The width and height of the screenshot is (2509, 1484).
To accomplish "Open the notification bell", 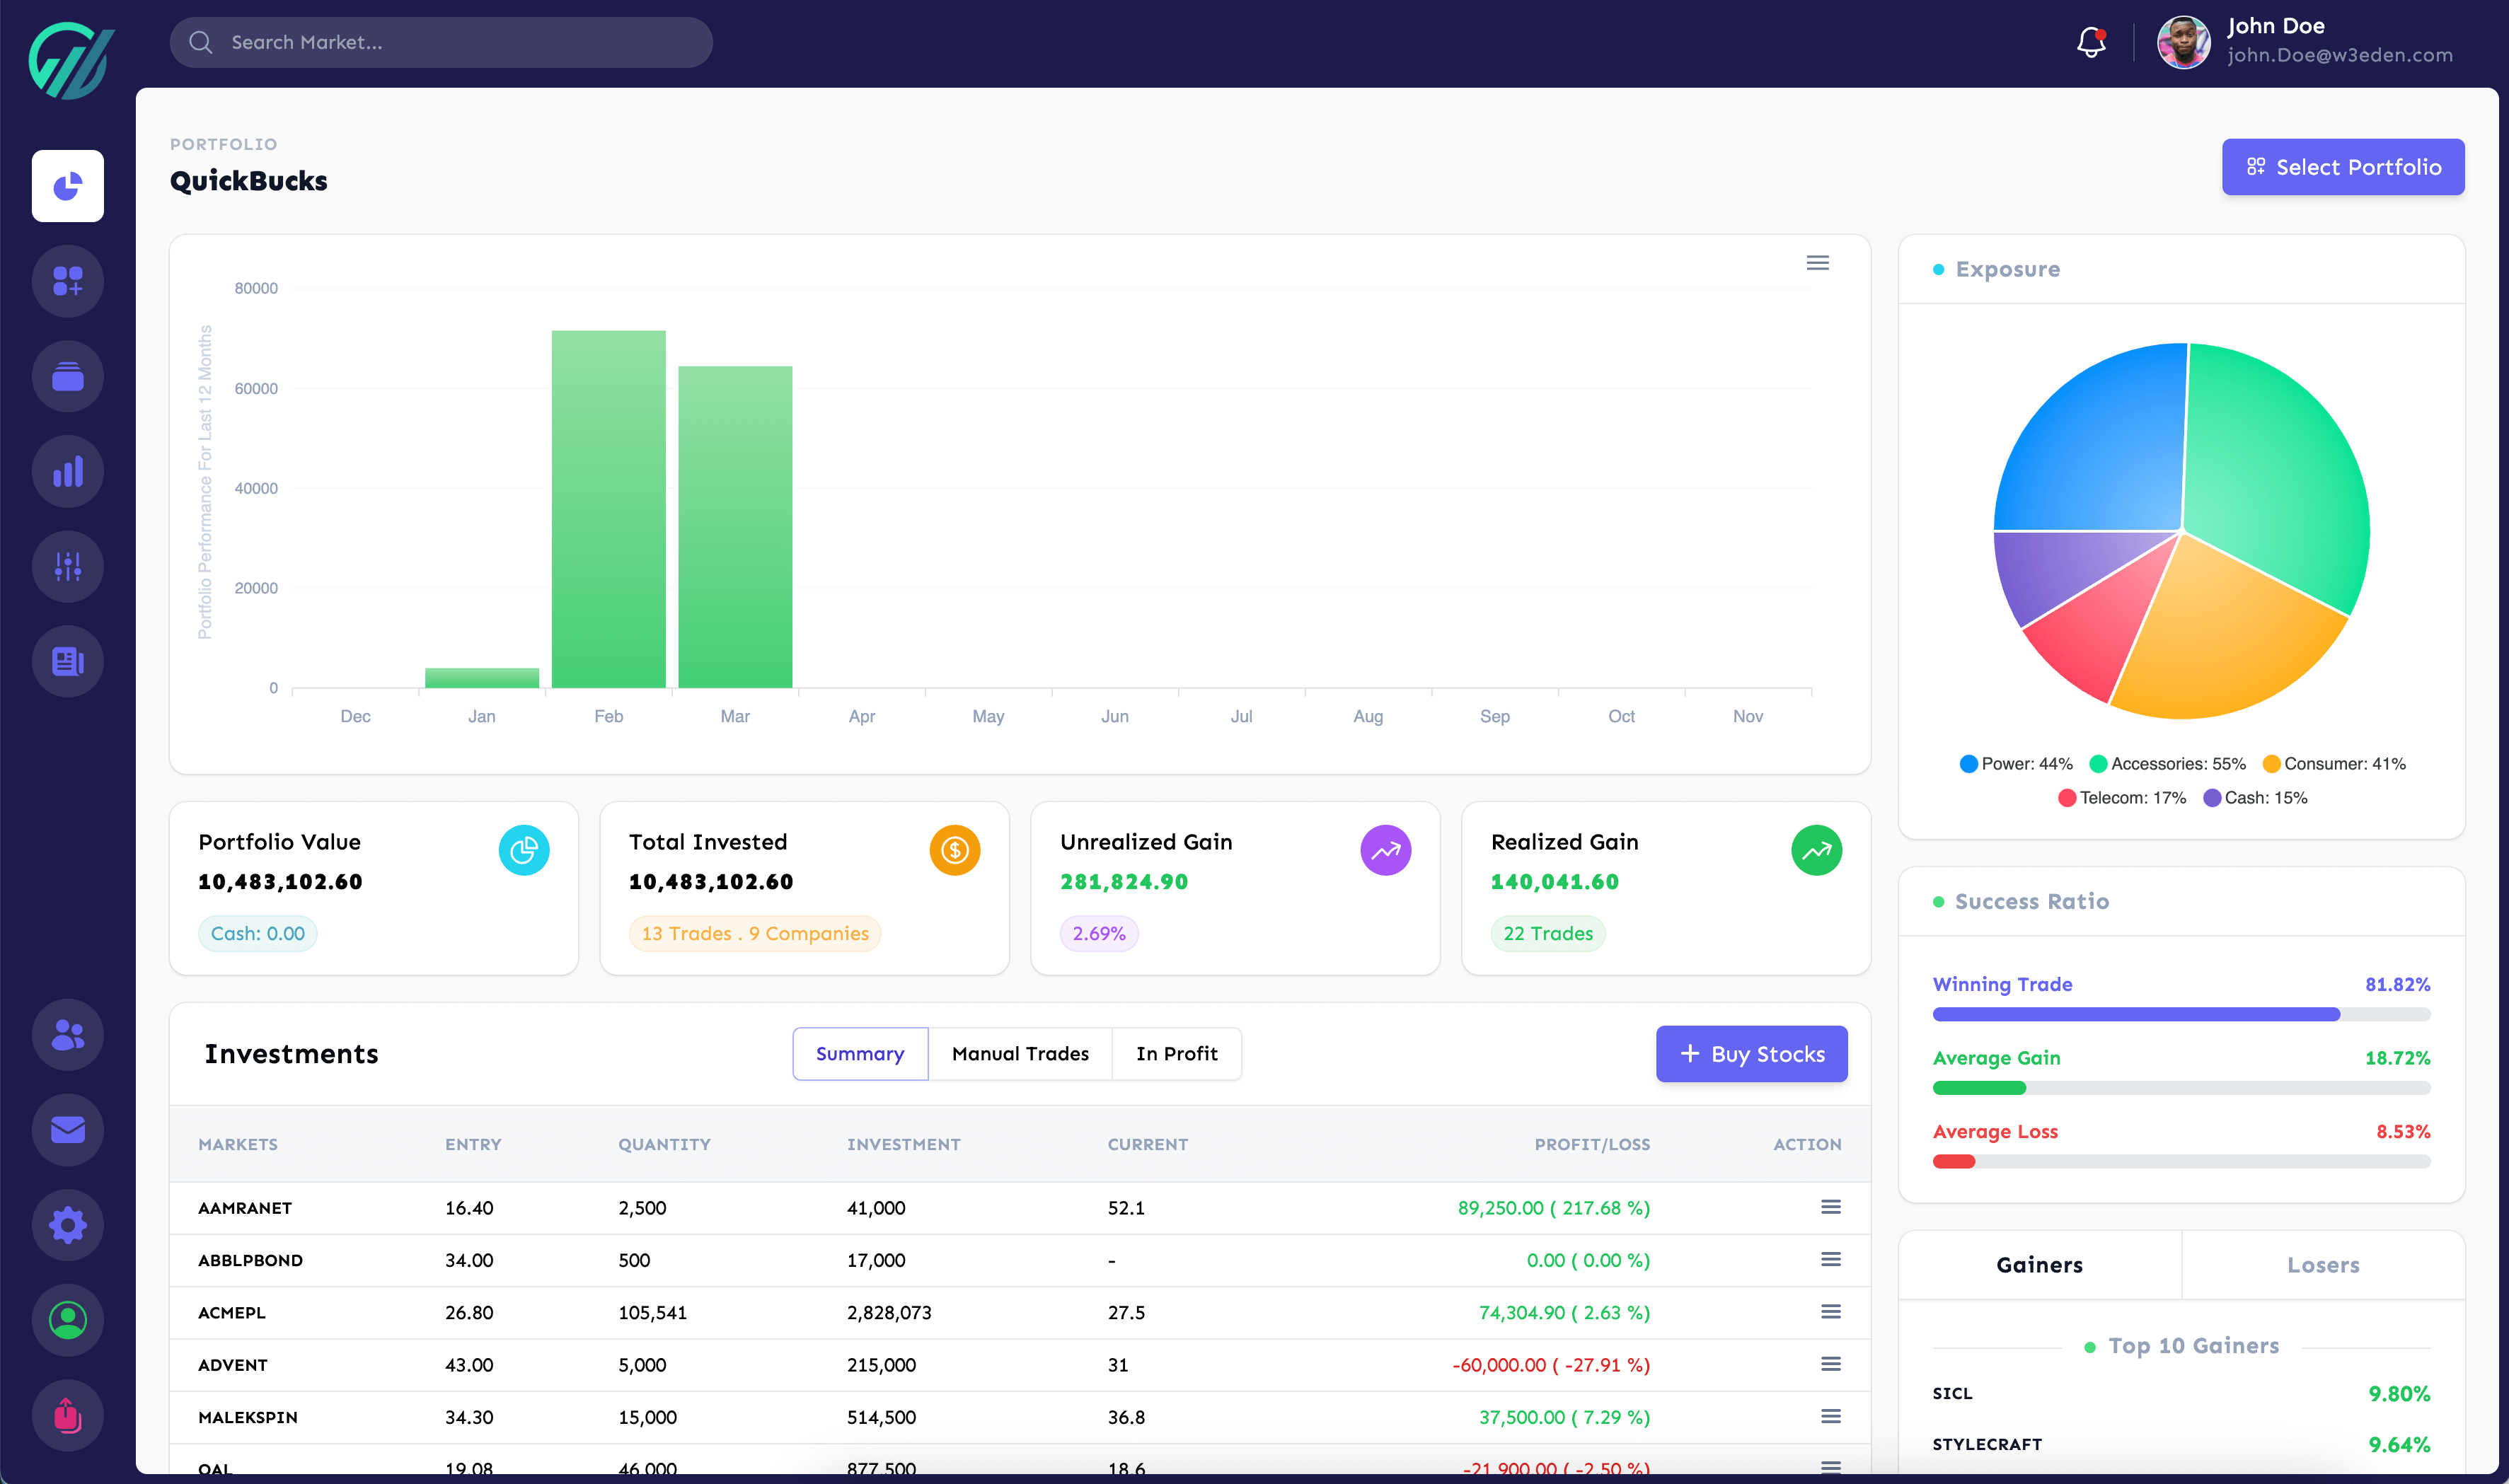I will 2091,42.
